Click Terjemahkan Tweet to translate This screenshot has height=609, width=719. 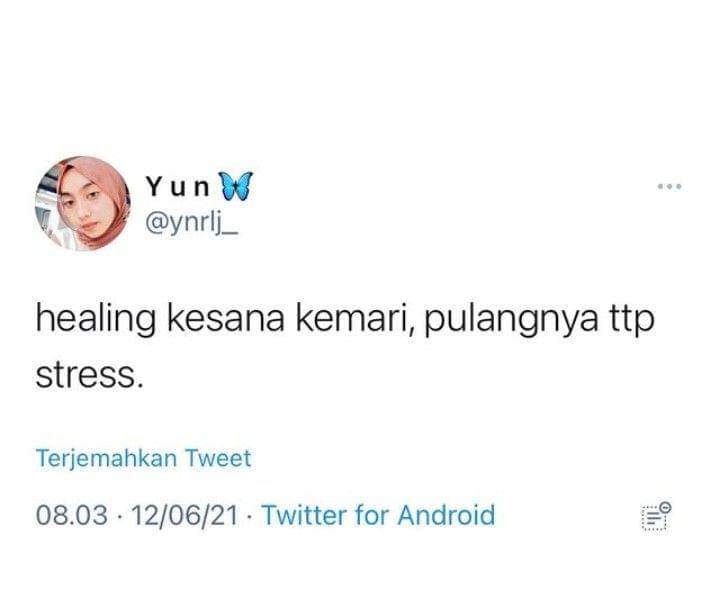(144, 458)
